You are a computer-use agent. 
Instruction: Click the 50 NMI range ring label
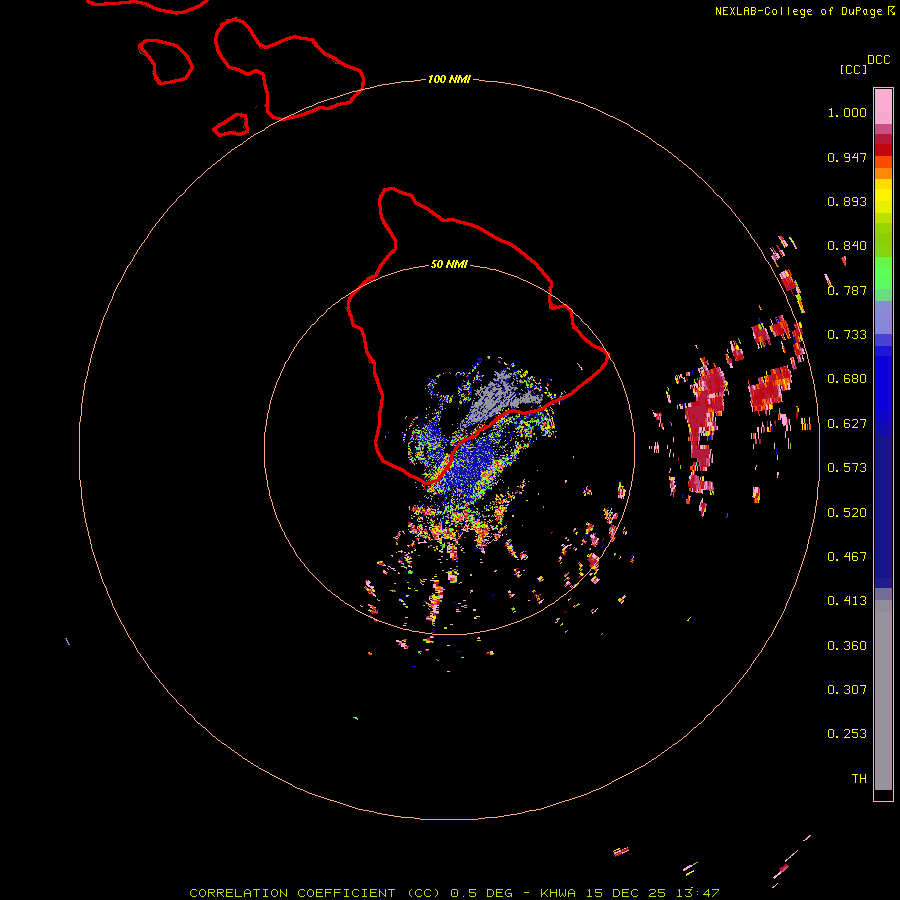point(449,265)
